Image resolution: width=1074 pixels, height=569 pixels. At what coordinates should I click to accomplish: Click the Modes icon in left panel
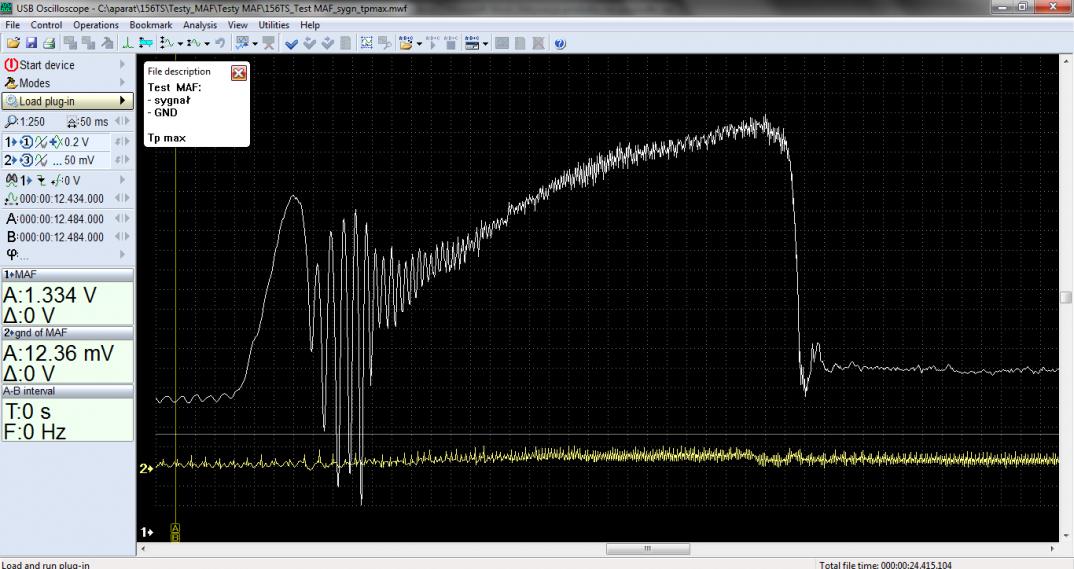click(x=12, y=83)
